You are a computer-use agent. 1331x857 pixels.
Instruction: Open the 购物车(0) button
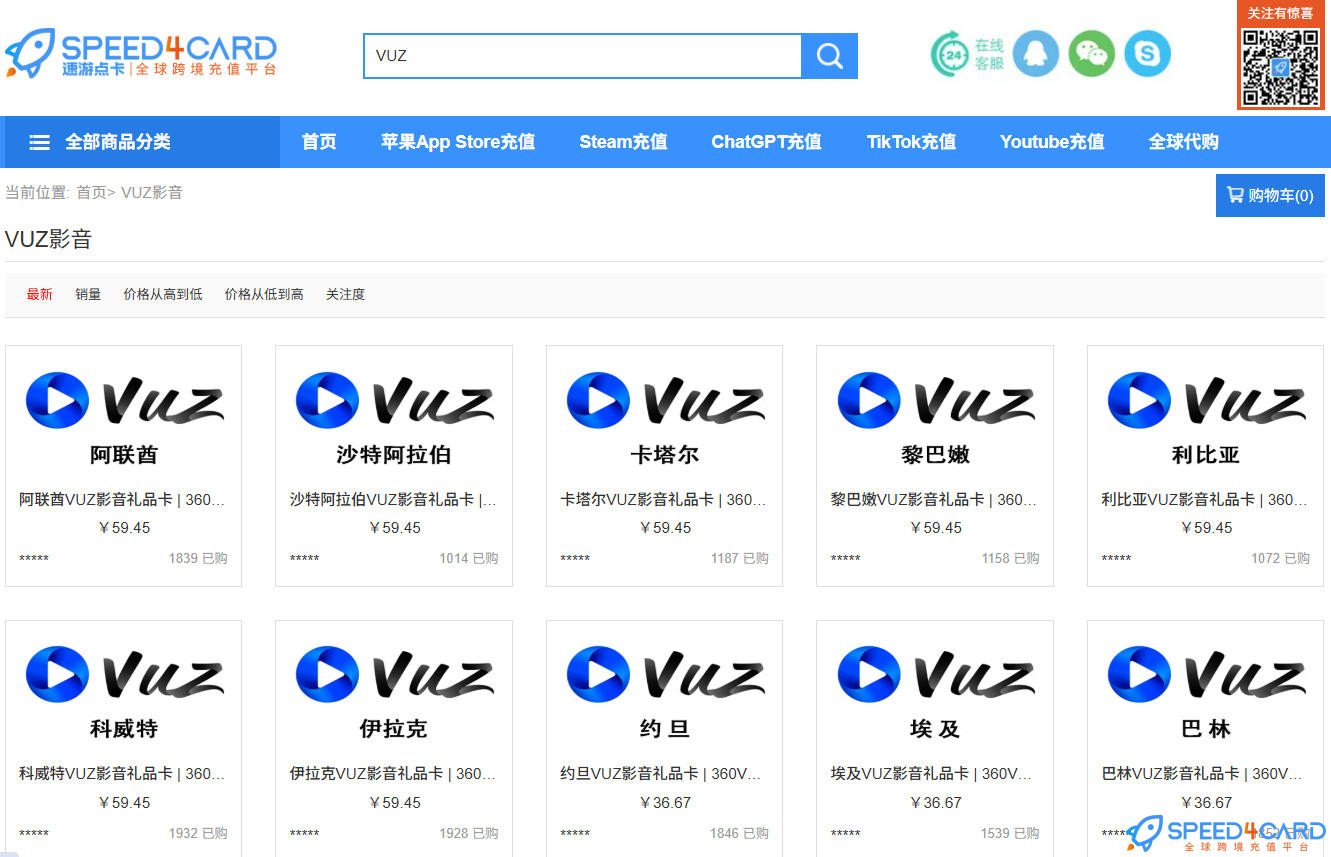pyautogui.click(x=1270, y=195)
